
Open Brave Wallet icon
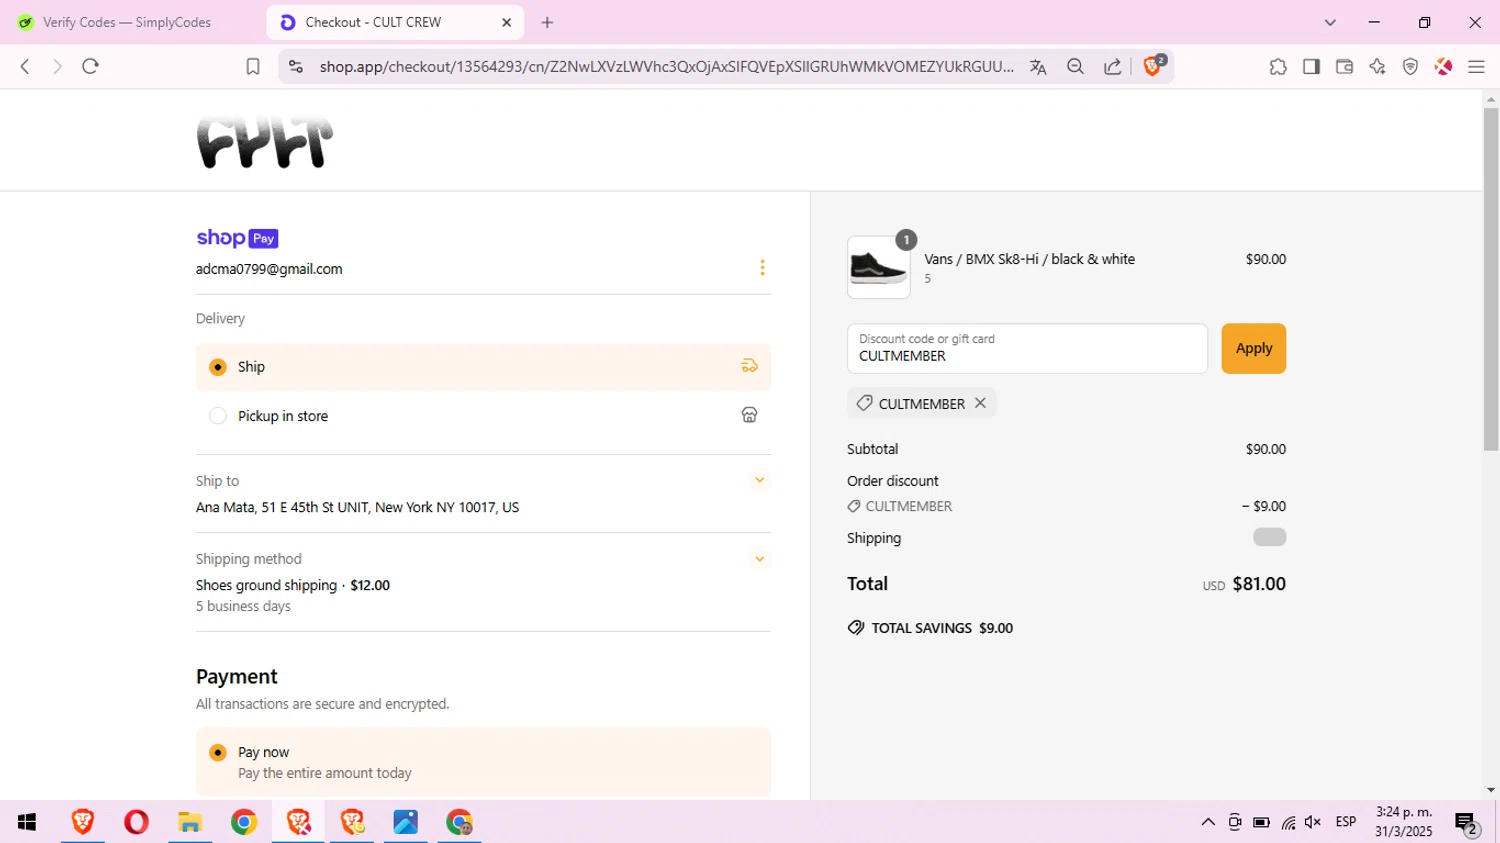[1344, 66]
